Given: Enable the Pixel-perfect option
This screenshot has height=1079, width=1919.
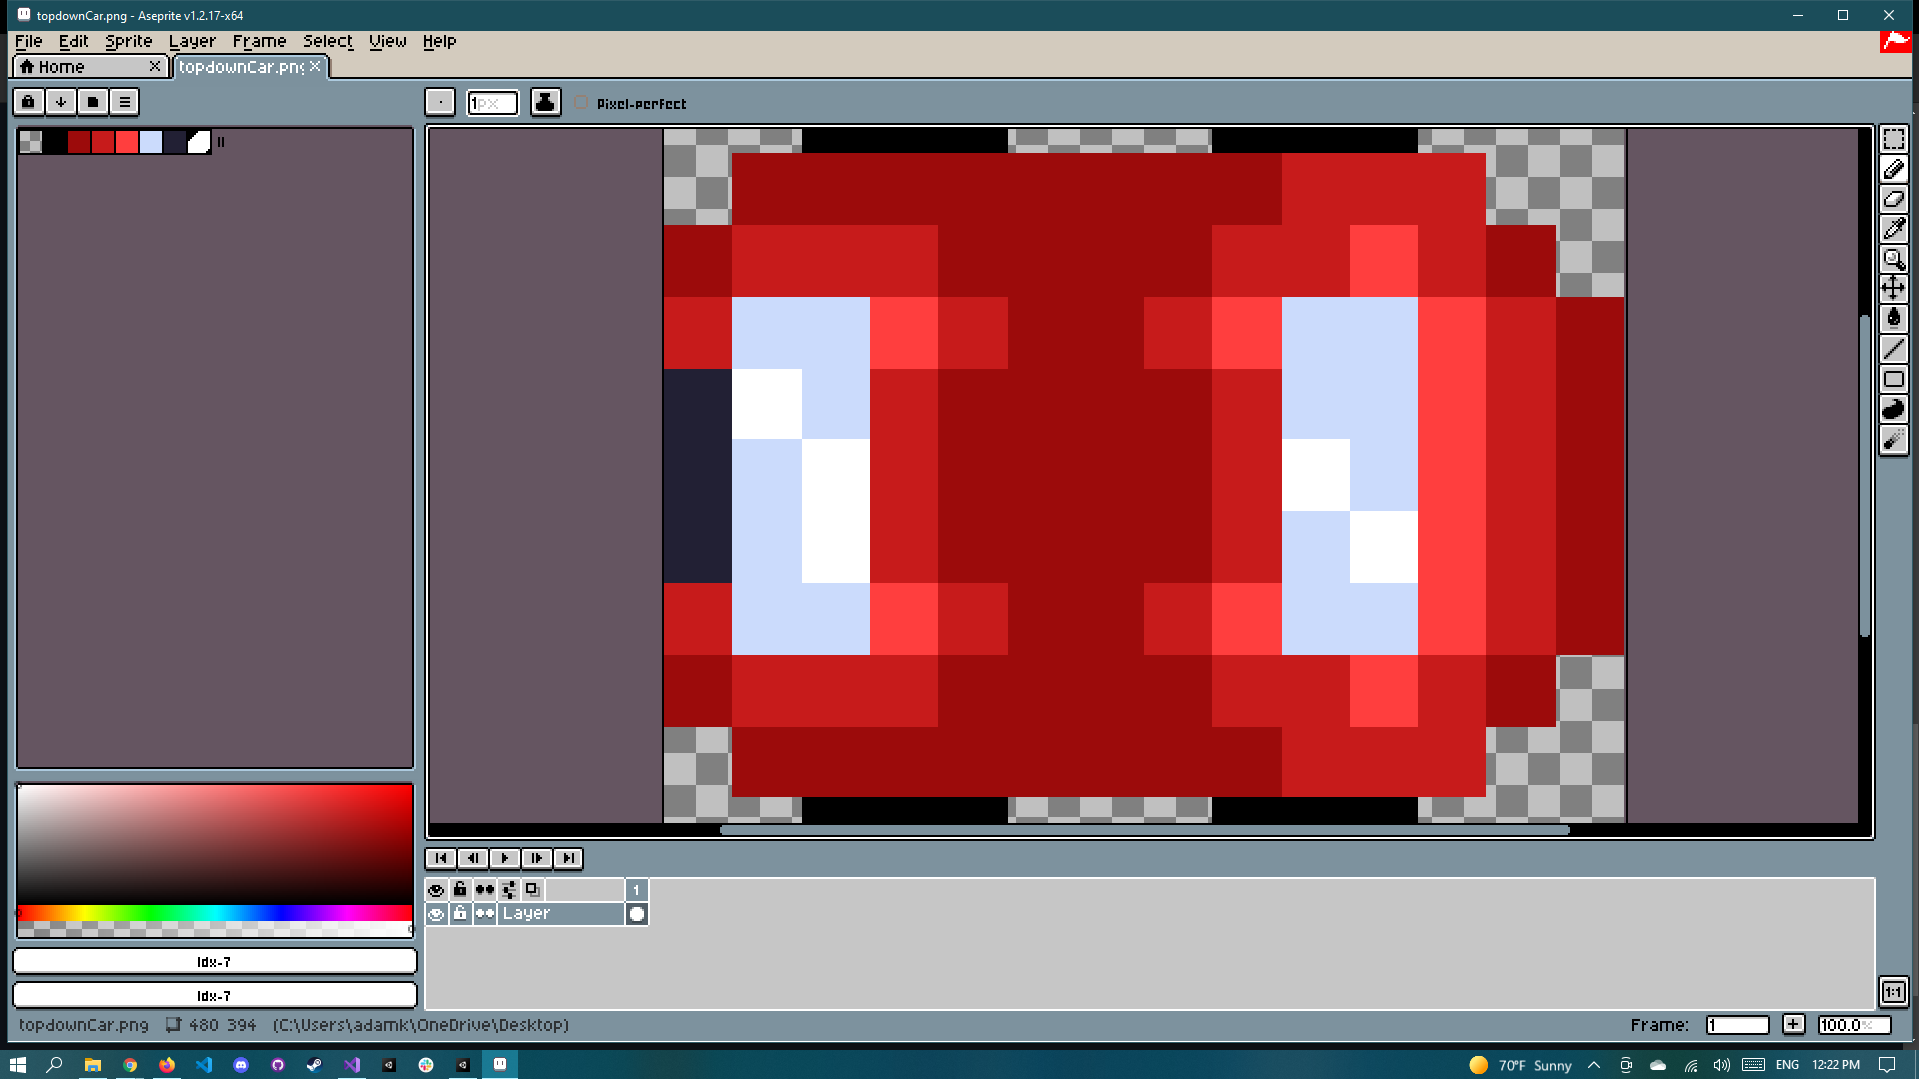Looking at the screenshot, I should click(x=580, y=102).
